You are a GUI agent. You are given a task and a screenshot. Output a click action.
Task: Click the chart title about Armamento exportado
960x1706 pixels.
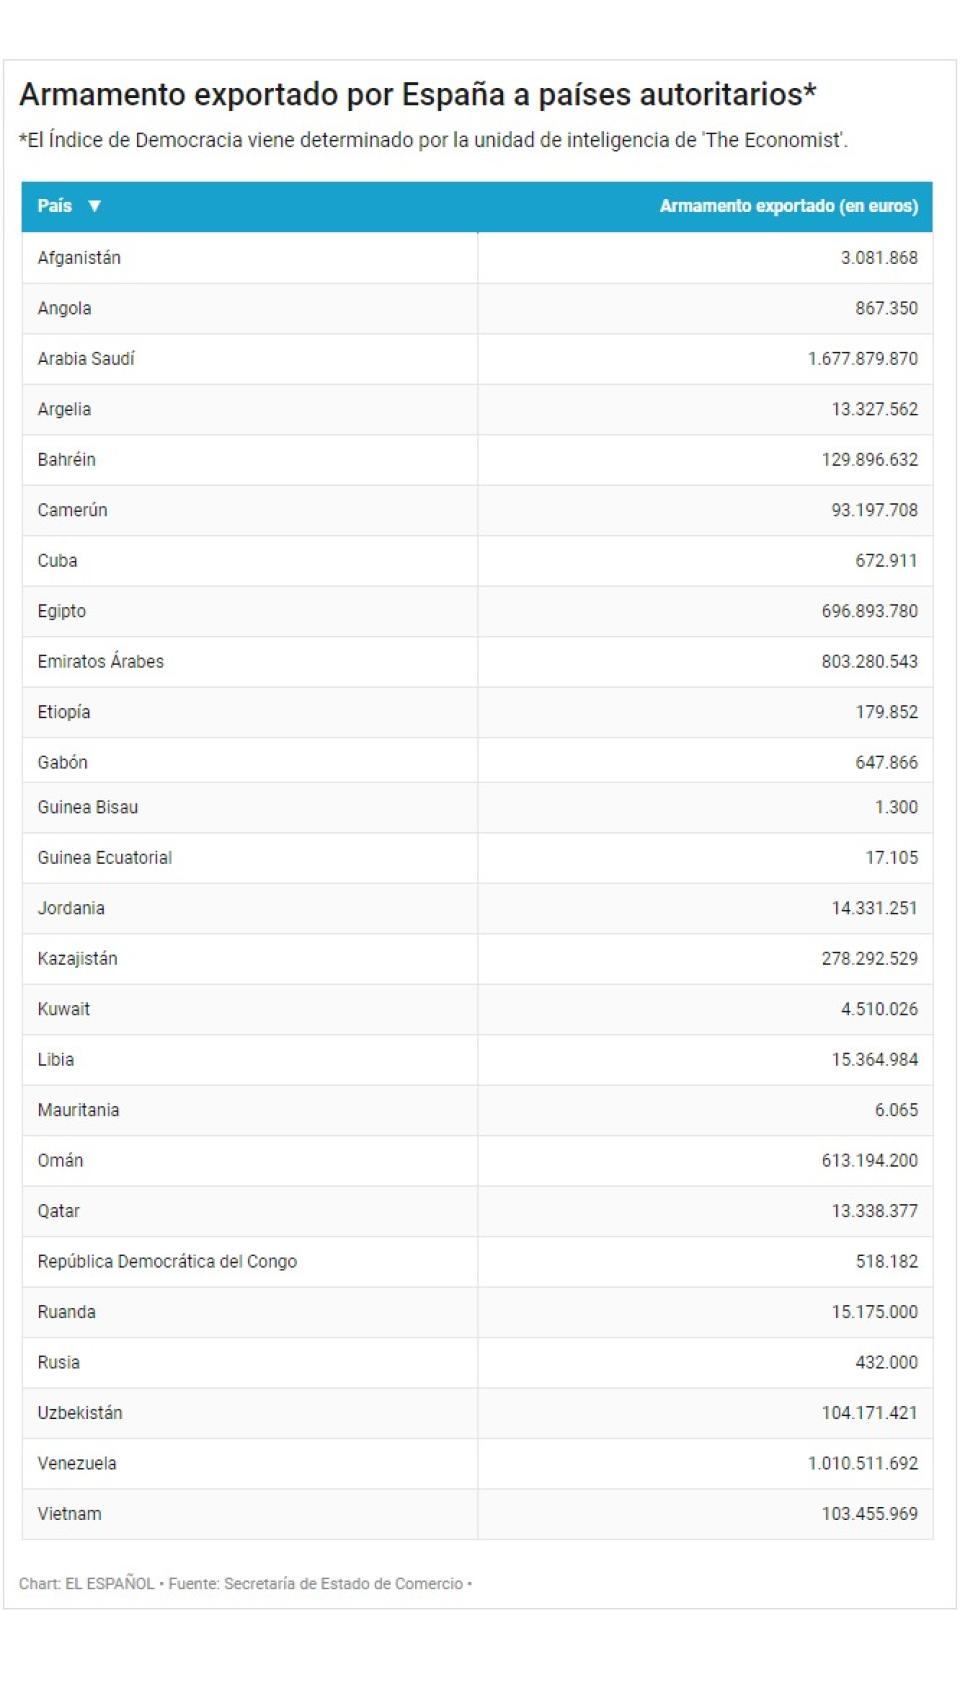[x=418, y=95]
